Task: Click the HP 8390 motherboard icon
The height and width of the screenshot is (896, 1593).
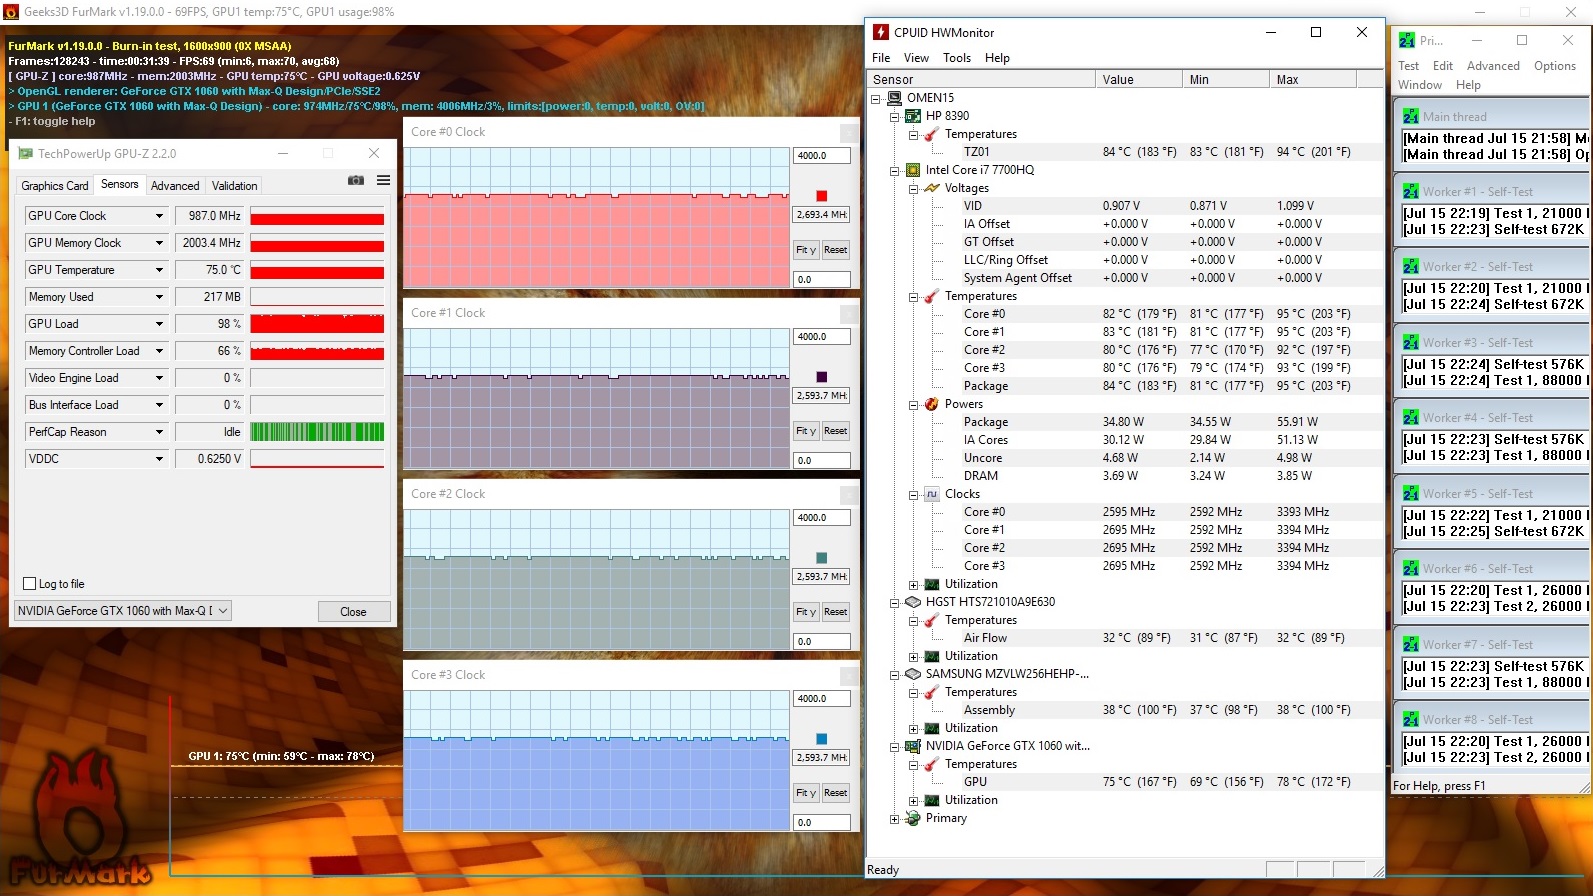Action: click(x=913, y=116)
